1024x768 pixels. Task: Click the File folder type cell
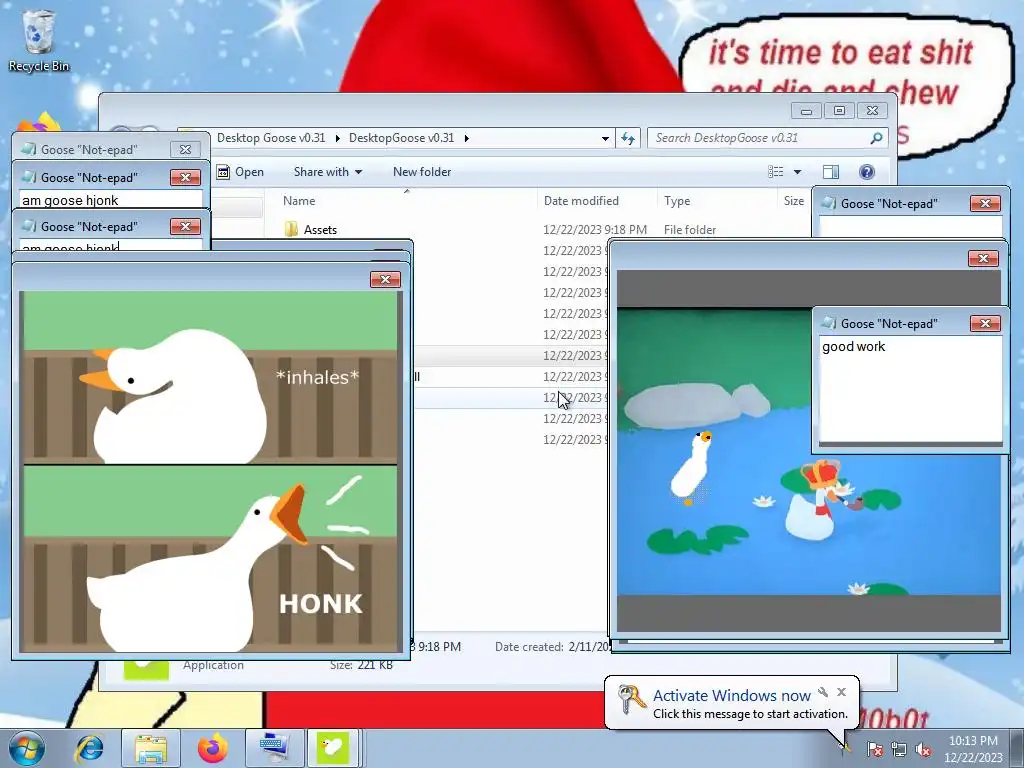(x=690, y=230)
